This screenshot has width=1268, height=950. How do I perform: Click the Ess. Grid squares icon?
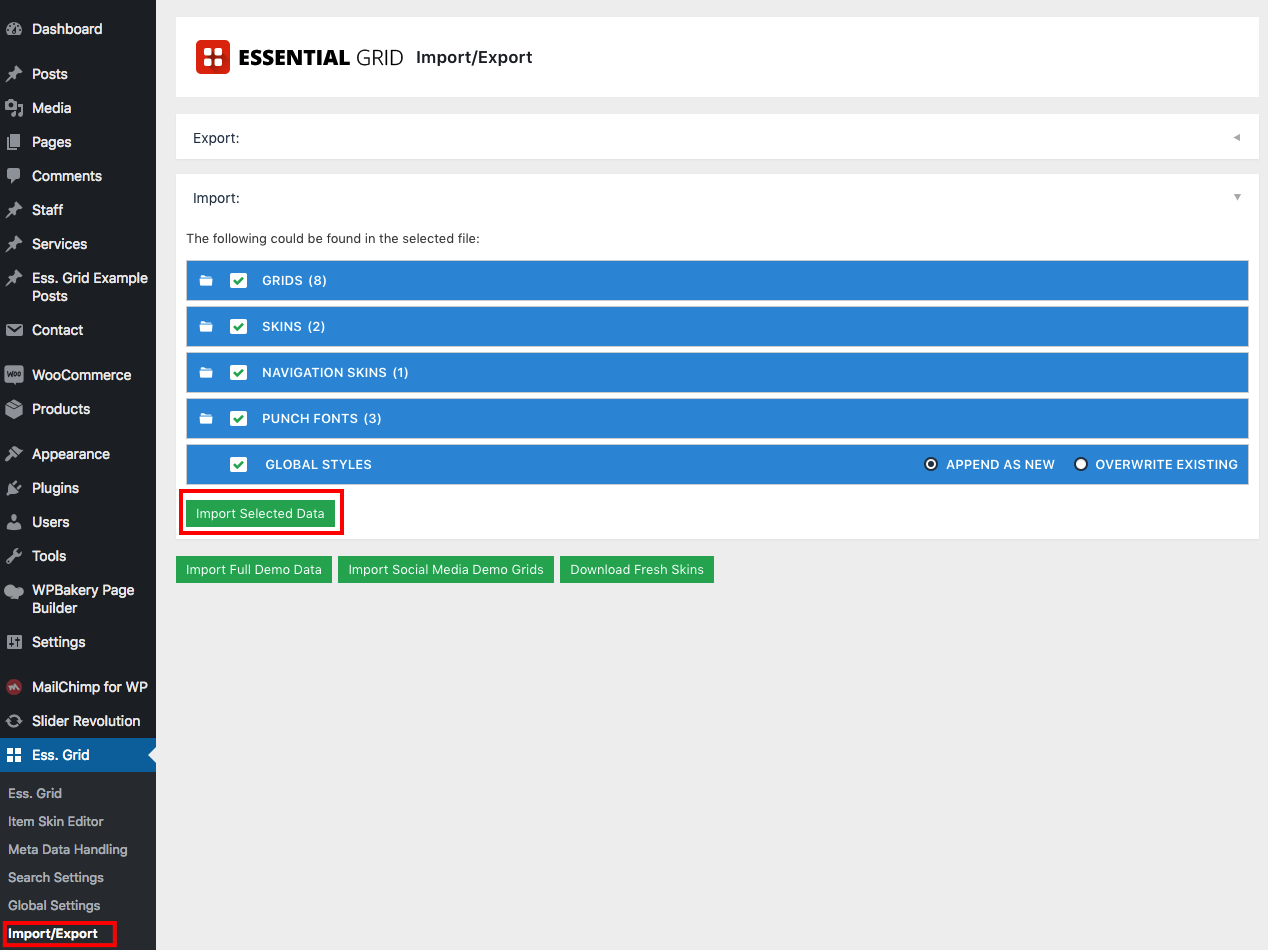(x=14, y=755)
